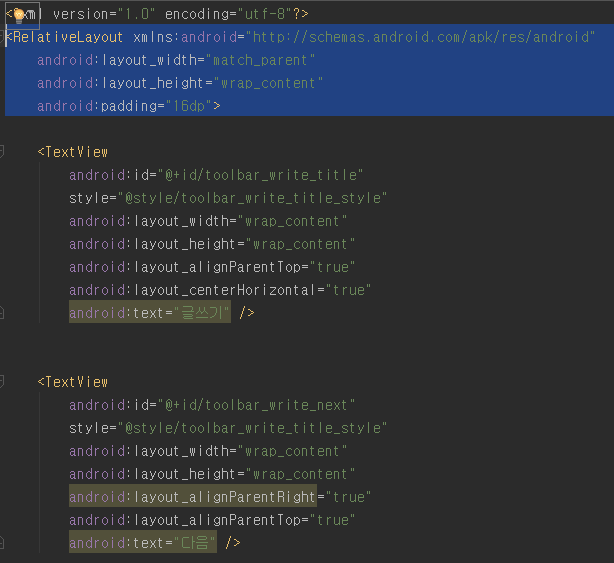614x563 pixels.
Task: Click style attribute under toolbar_write_next id
Action: tap(228, 428)
